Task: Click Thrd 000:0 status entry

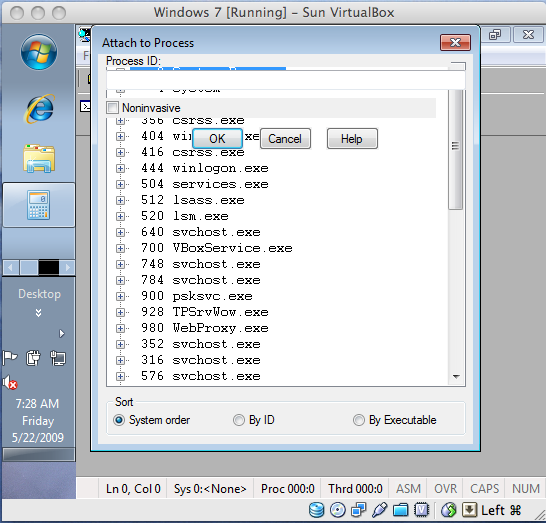Action: click(x=355, y=489)
